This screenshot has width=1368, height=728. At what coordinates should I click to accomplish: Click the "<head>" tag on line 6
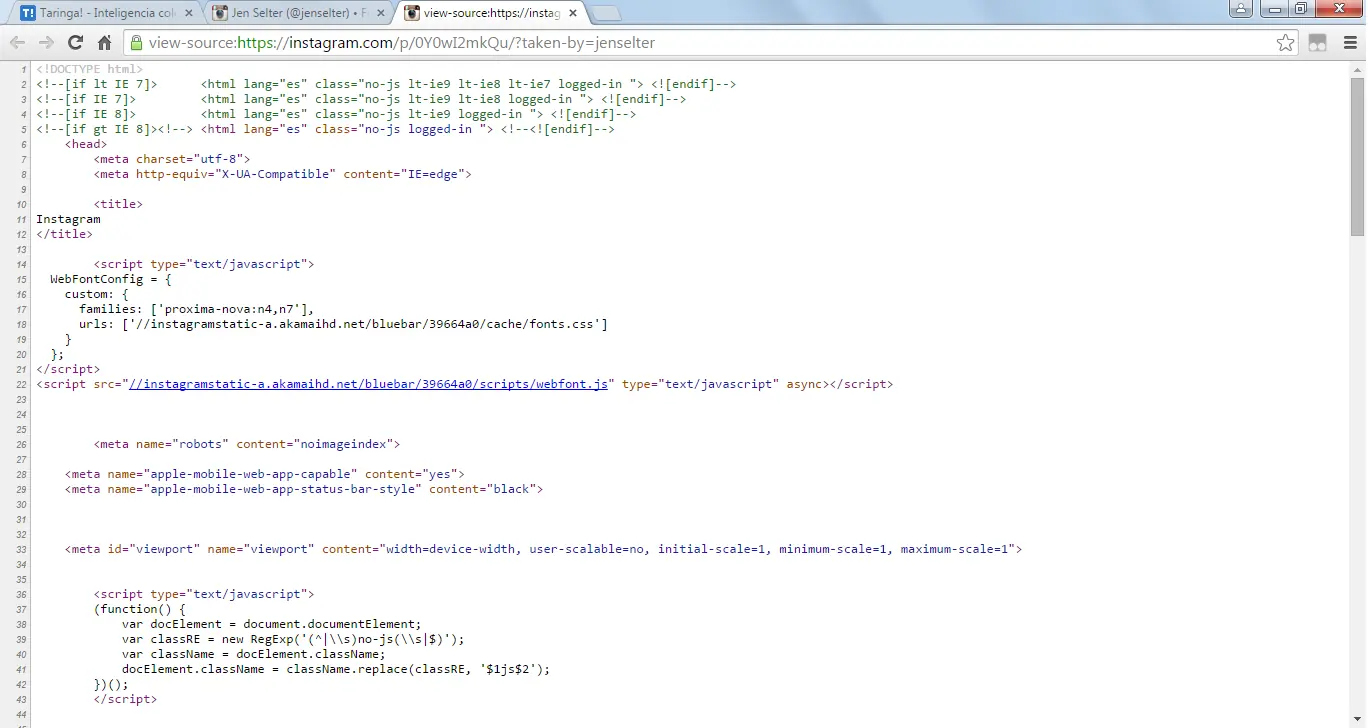tap(86, 144)
